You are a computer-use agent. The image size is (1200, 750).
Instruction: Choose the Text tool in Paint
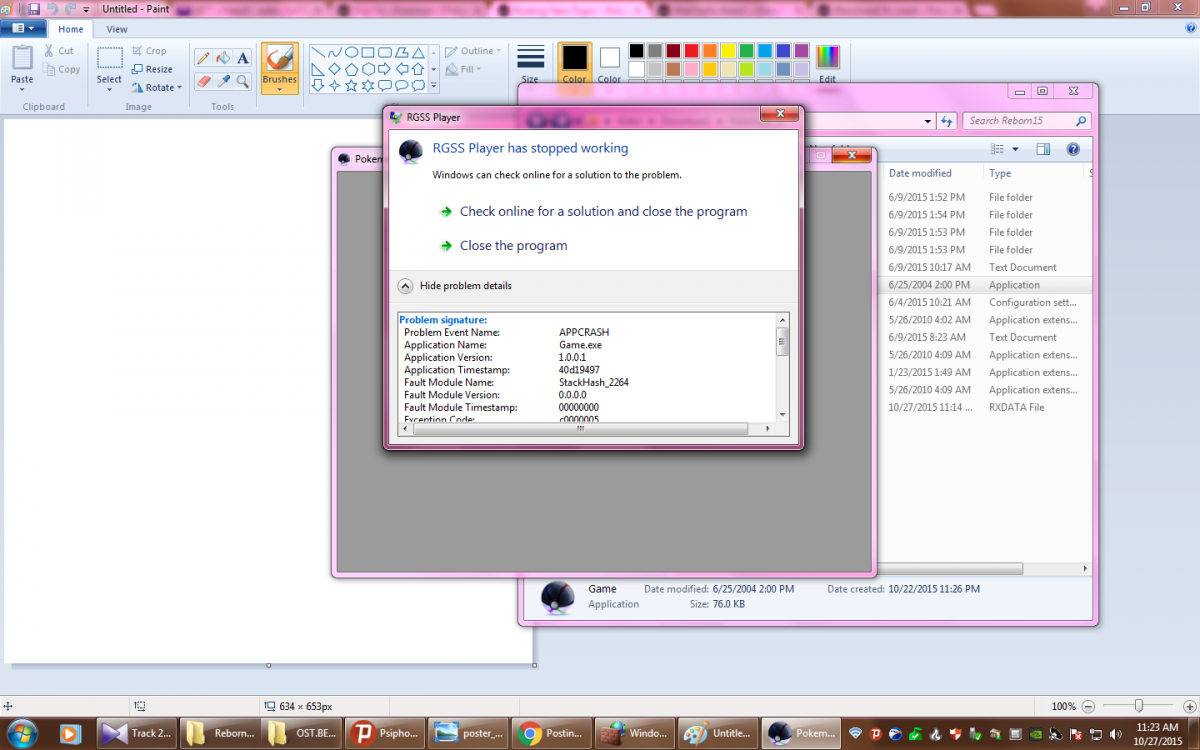pos(243,59)
